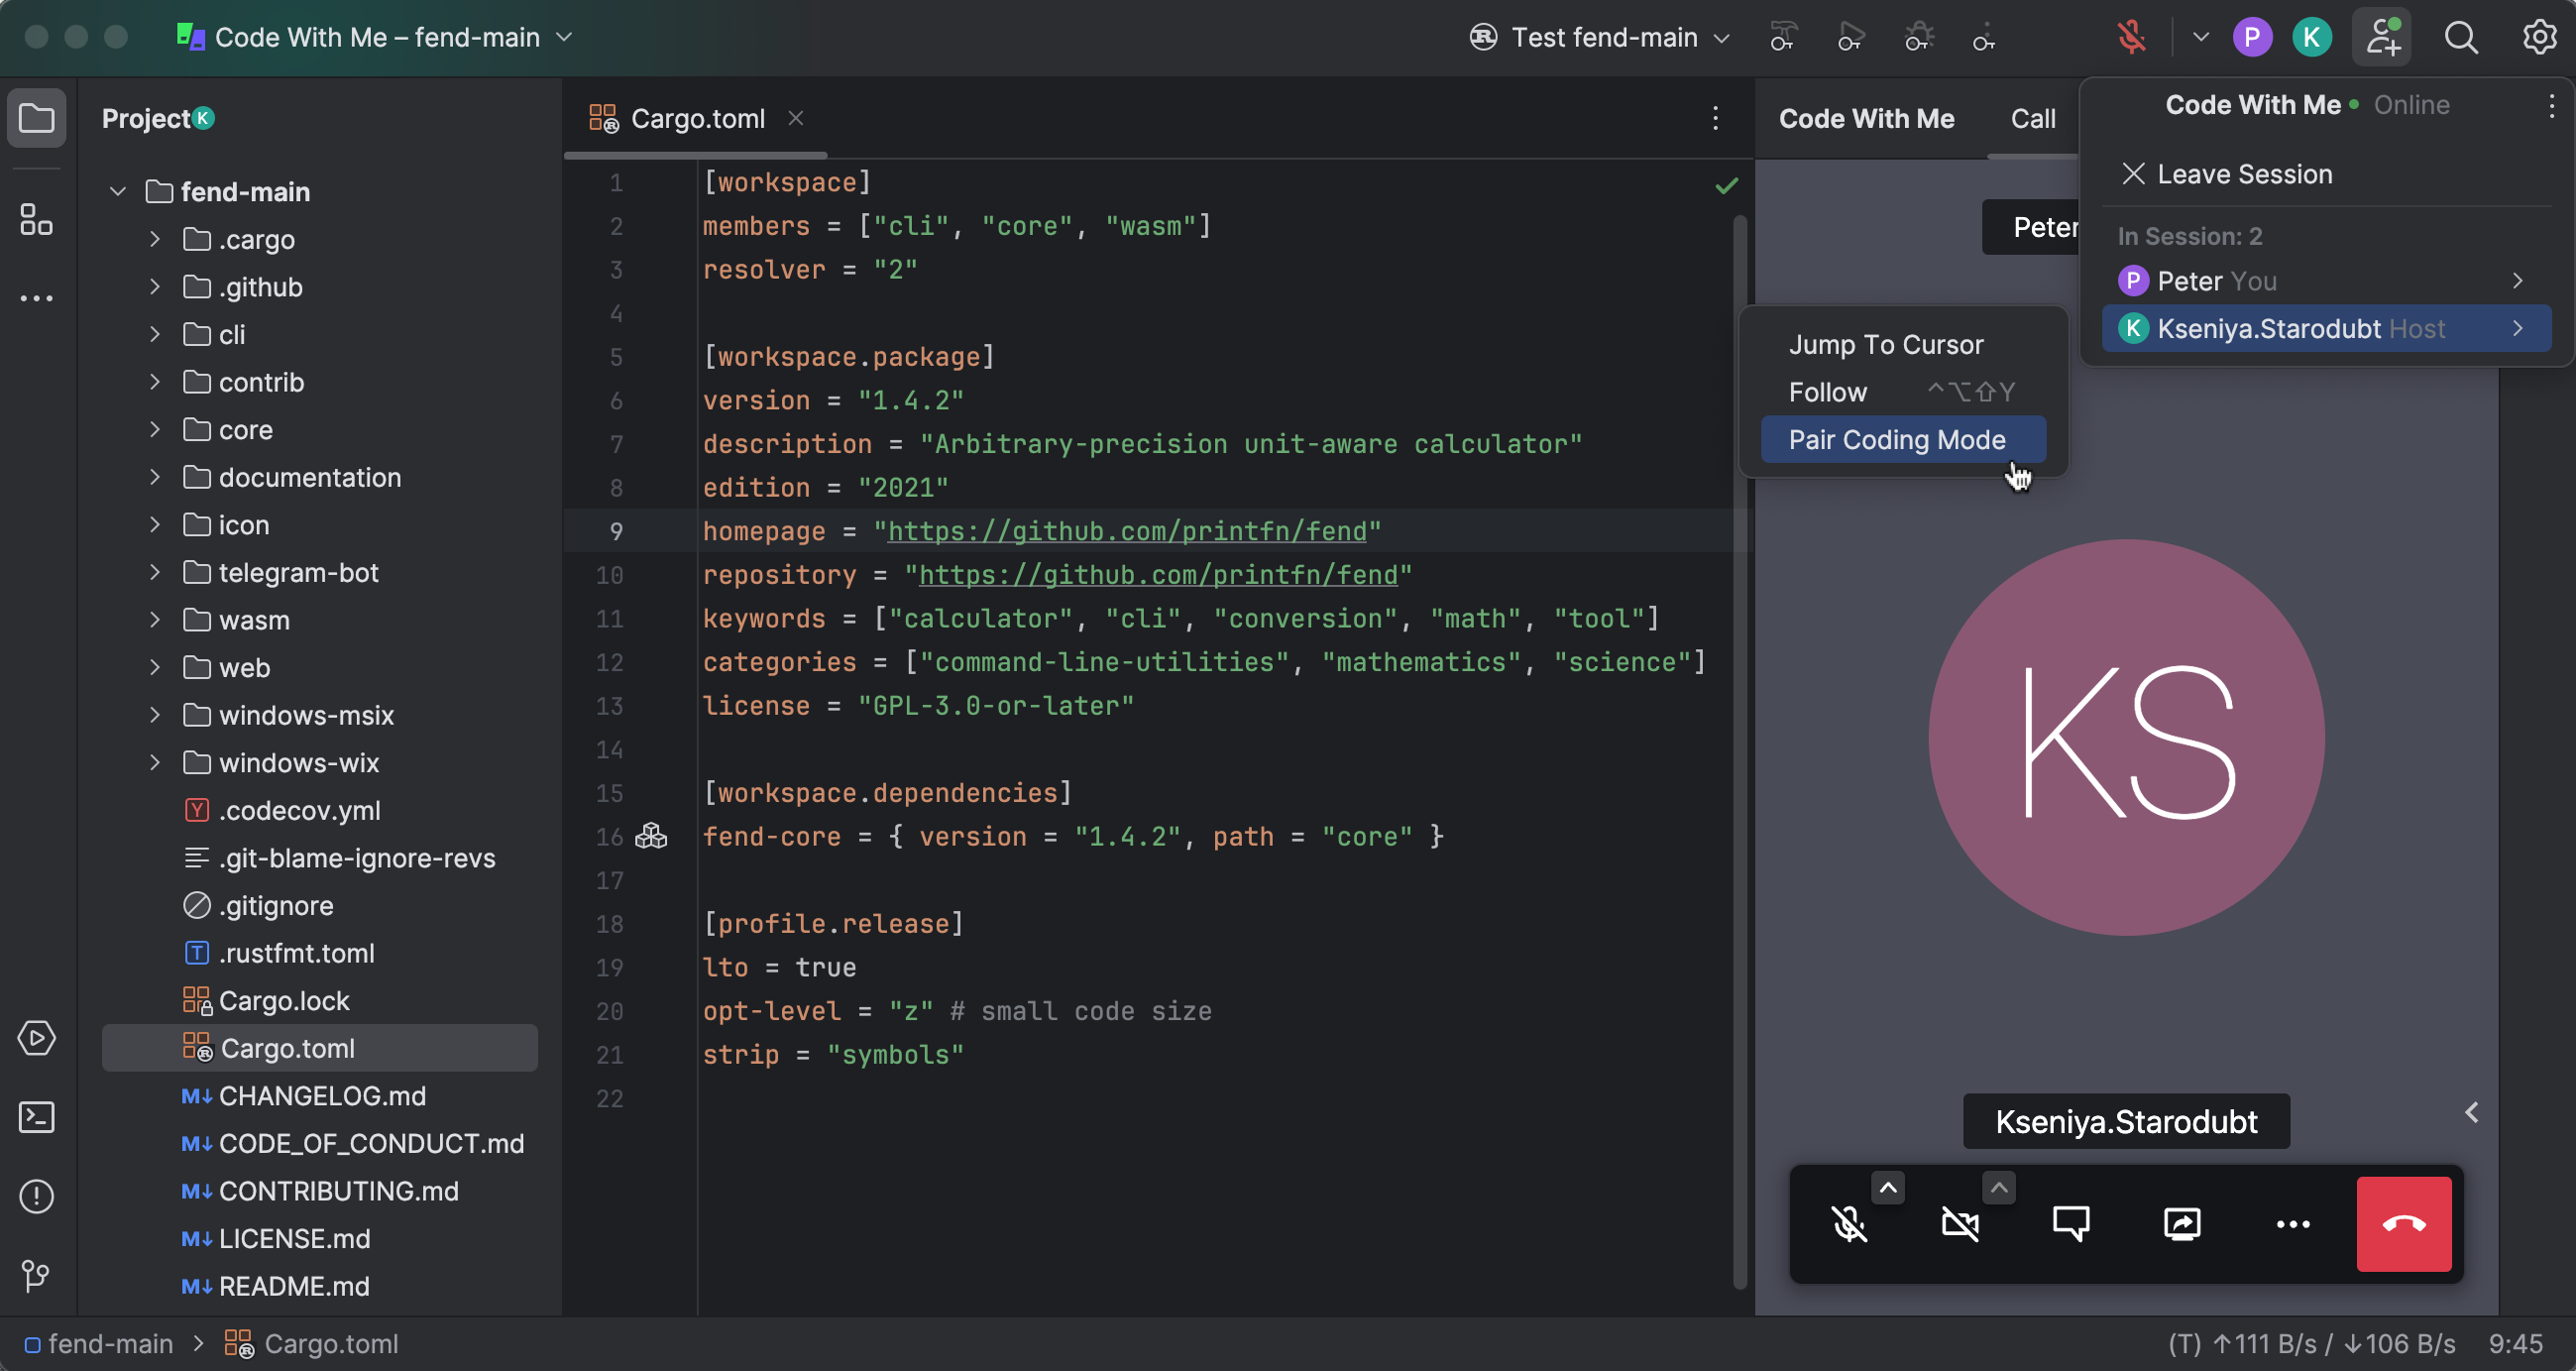Invite someone via the Code With Me icon

2383,37
